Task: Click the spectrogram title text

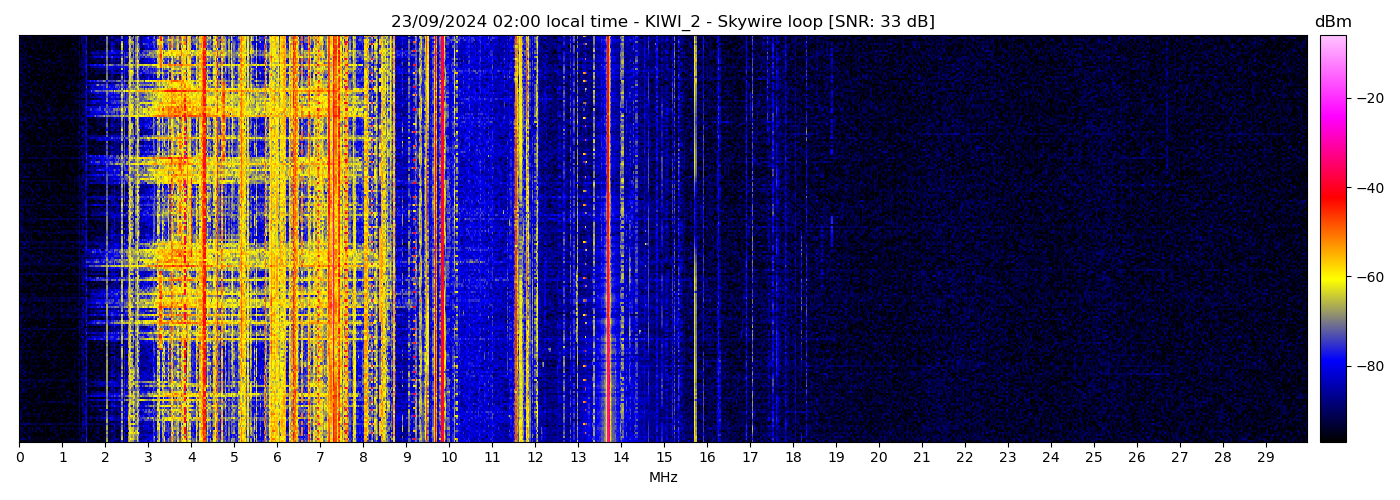Action: click(x=662, y=22)
